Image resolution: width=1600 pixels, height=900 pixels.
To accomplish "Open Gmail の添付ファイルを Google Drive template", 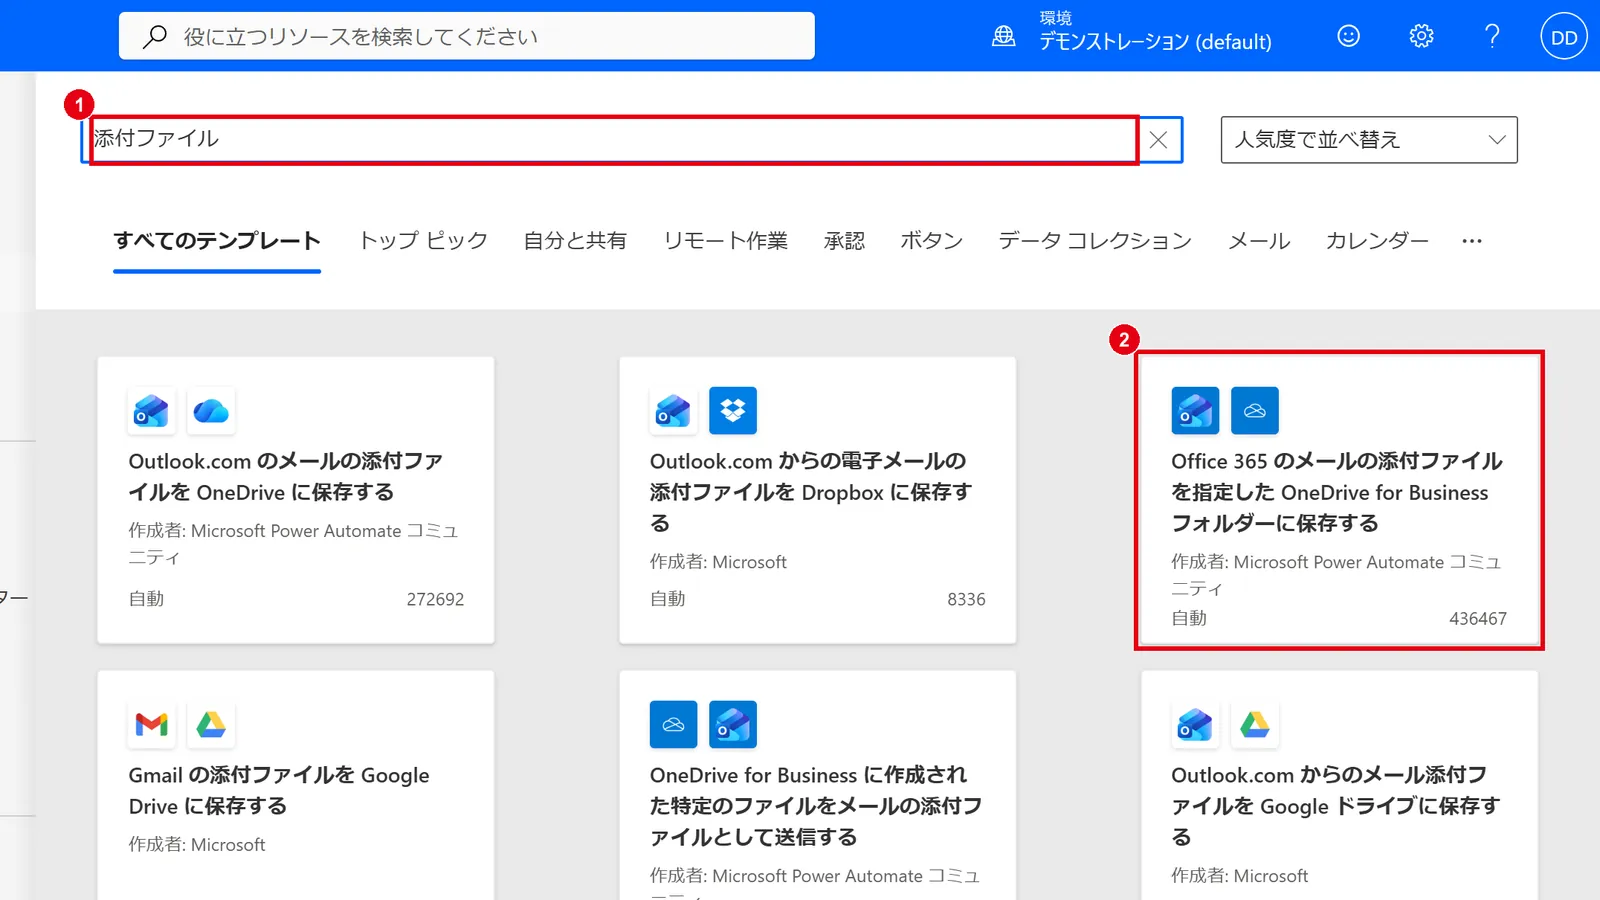I will click(279, 791).
